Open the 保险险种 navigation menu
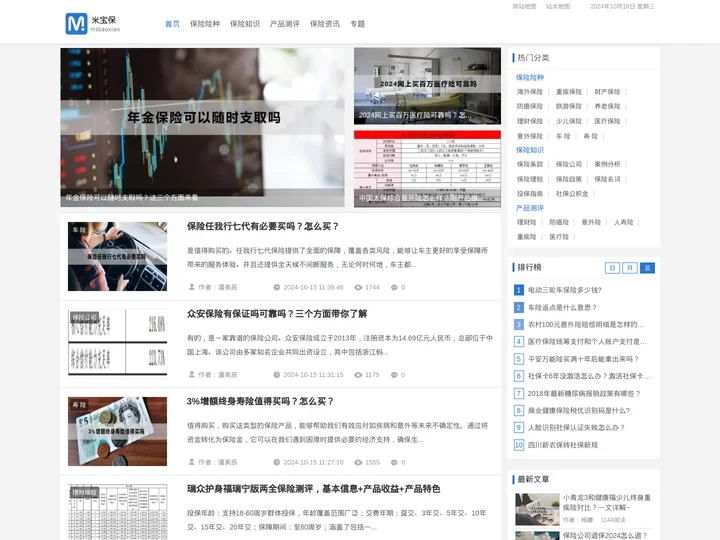Screen dimensions: 720x540 click(x=205, y=24)
